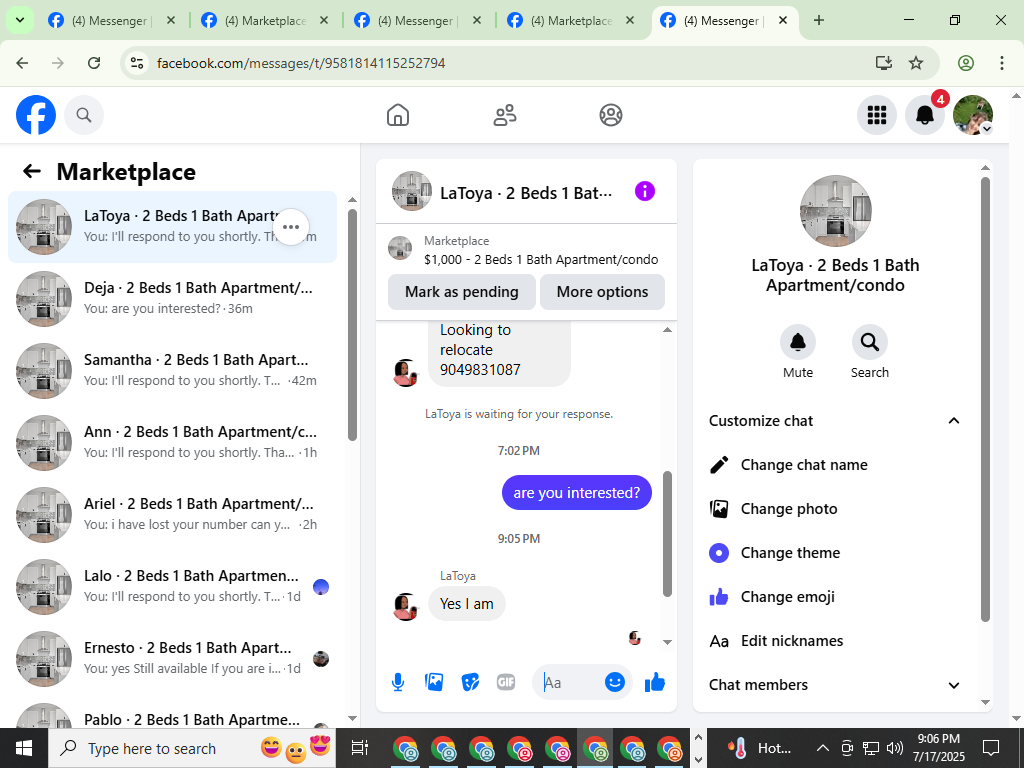Click the back arrow next to Marketplace

[32, 171]
